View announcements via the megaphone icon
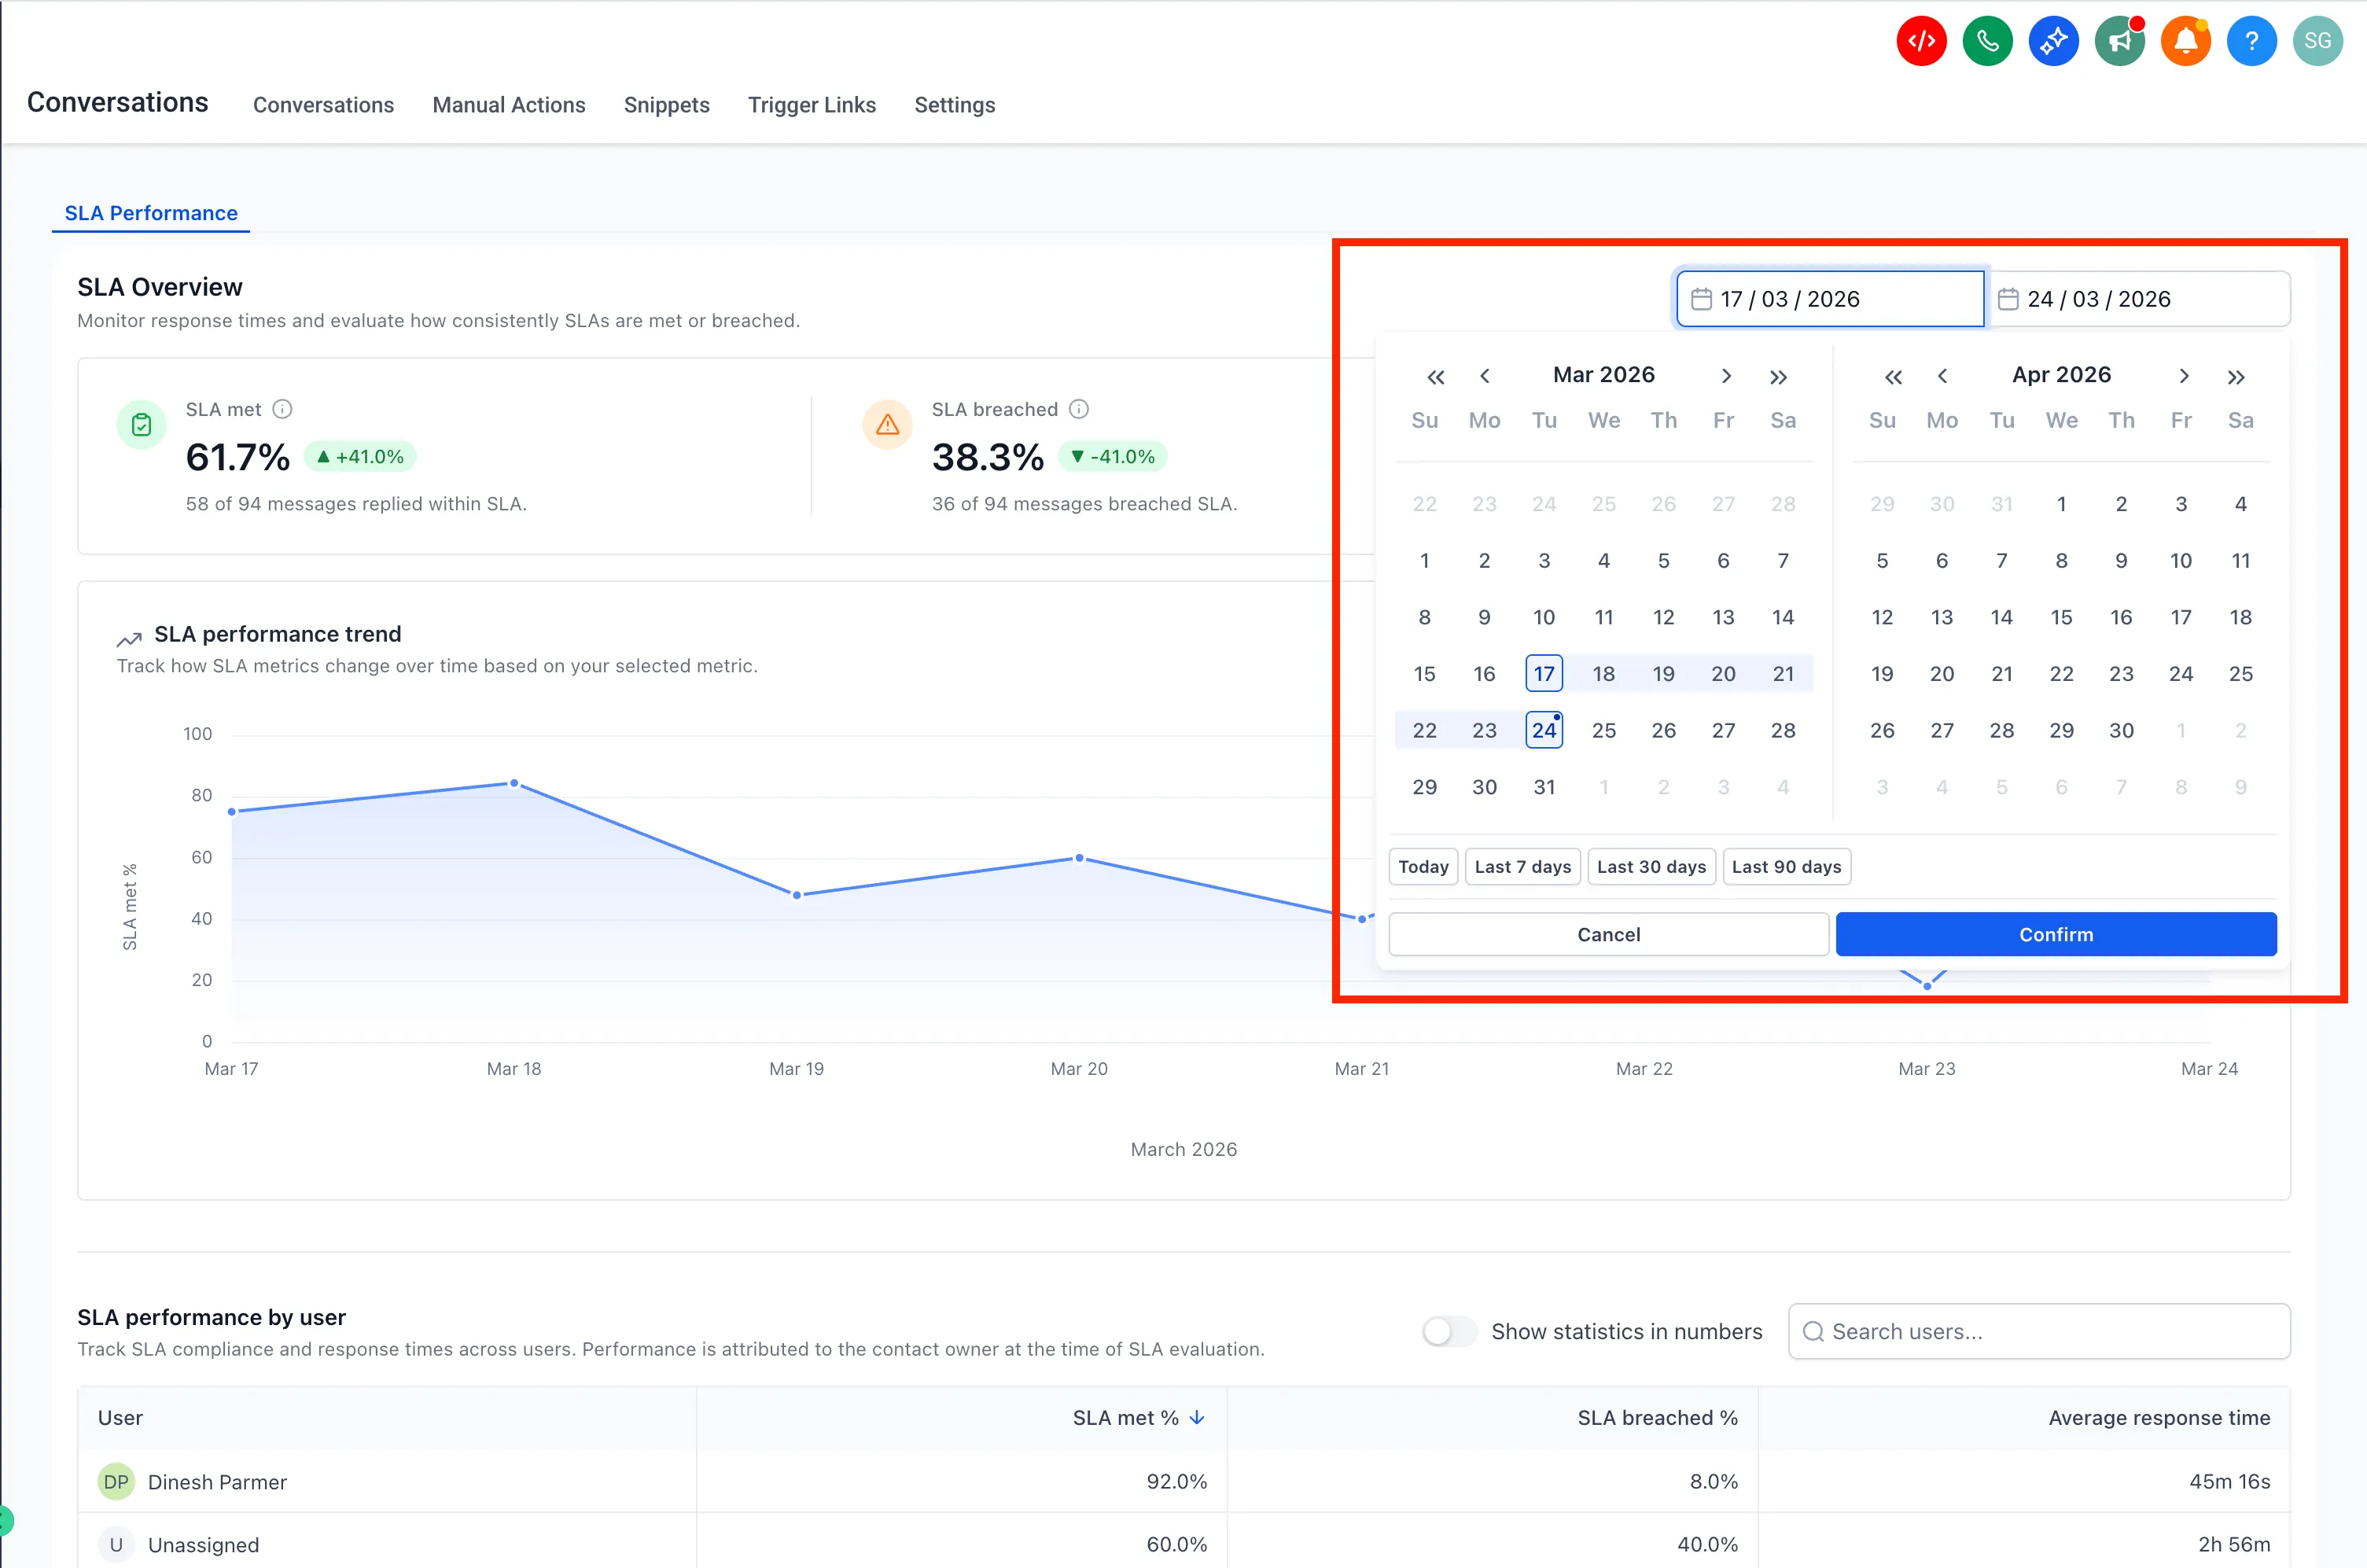 (2120, 41)
